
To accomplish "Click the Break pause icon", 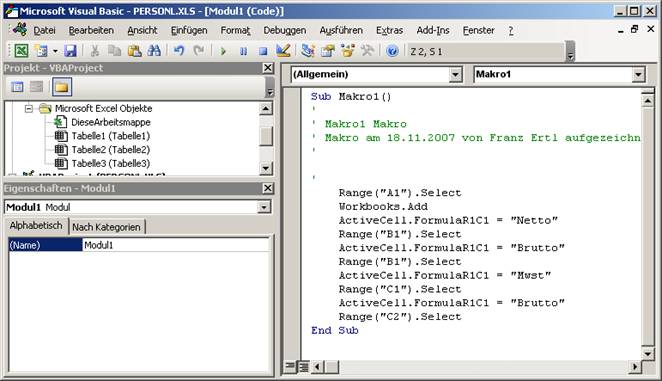I will point(243,51).
